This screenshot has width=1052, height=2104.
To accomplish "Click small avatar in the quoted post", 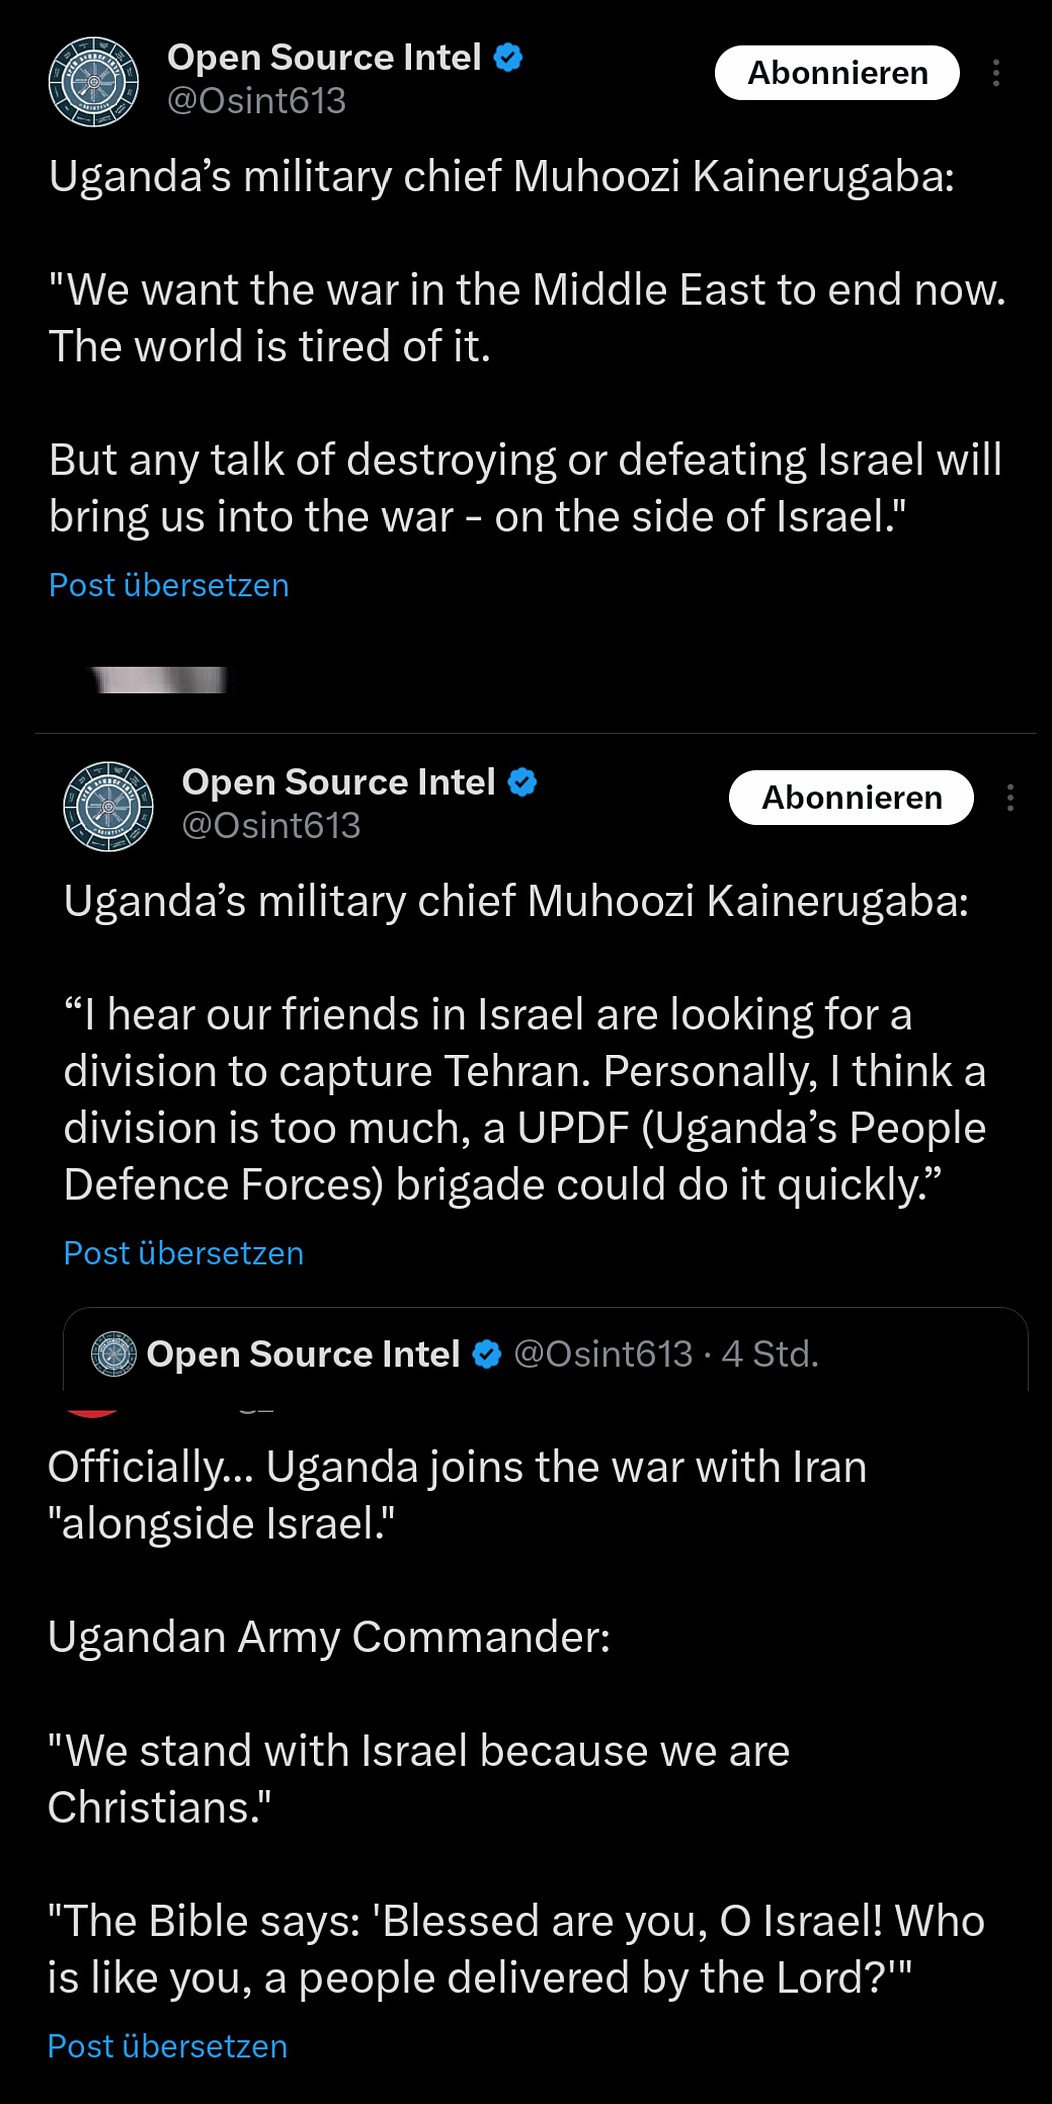I will (x=113, y=1354).
